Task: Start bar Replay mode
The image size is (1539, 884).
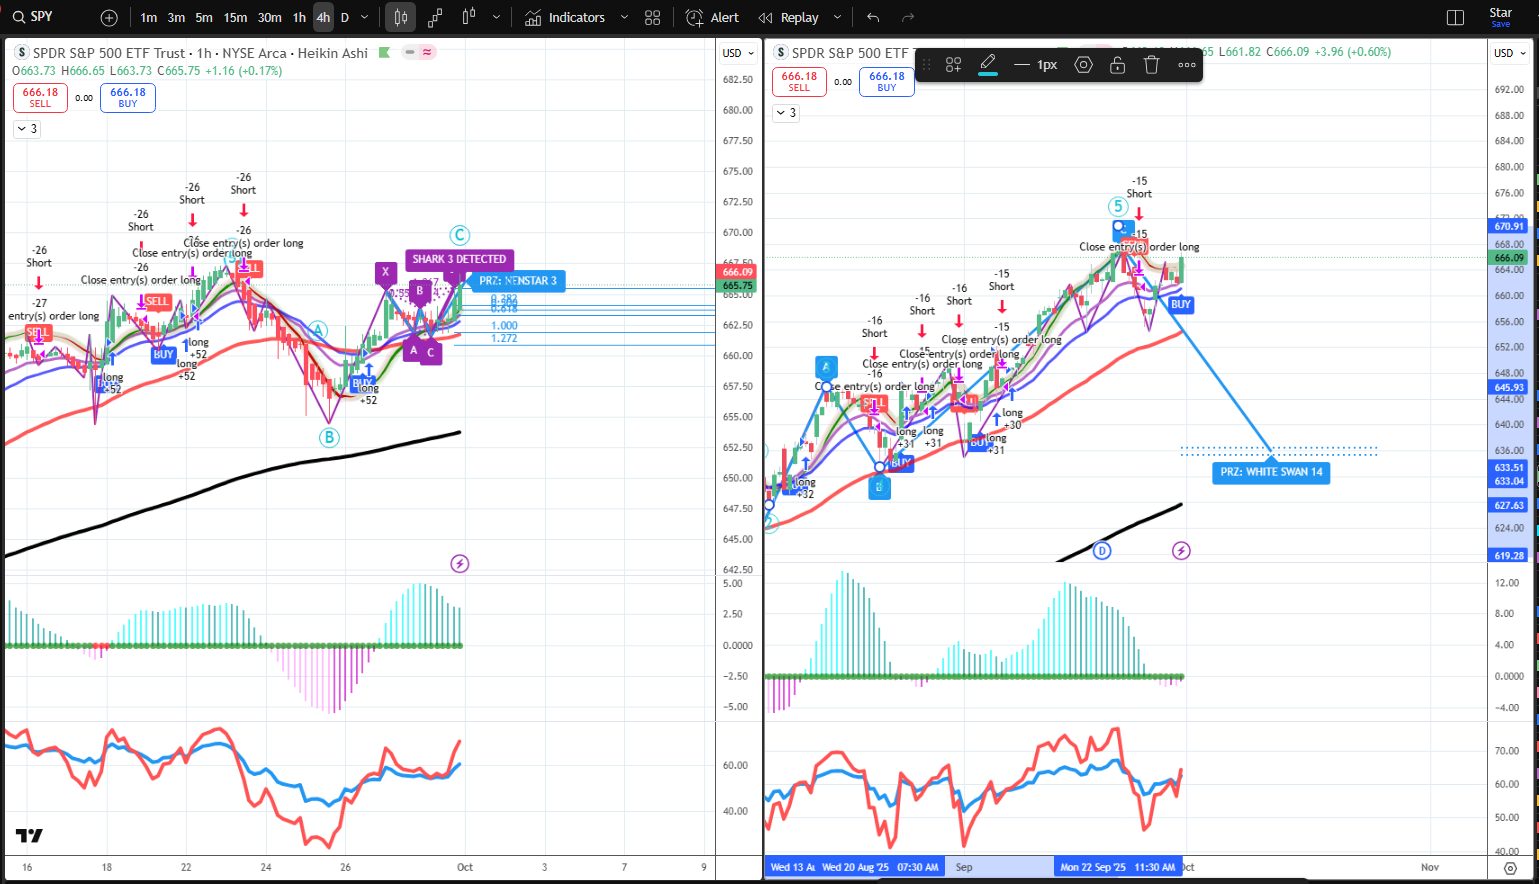Action: pyautogui.click(x=789, y=18)
